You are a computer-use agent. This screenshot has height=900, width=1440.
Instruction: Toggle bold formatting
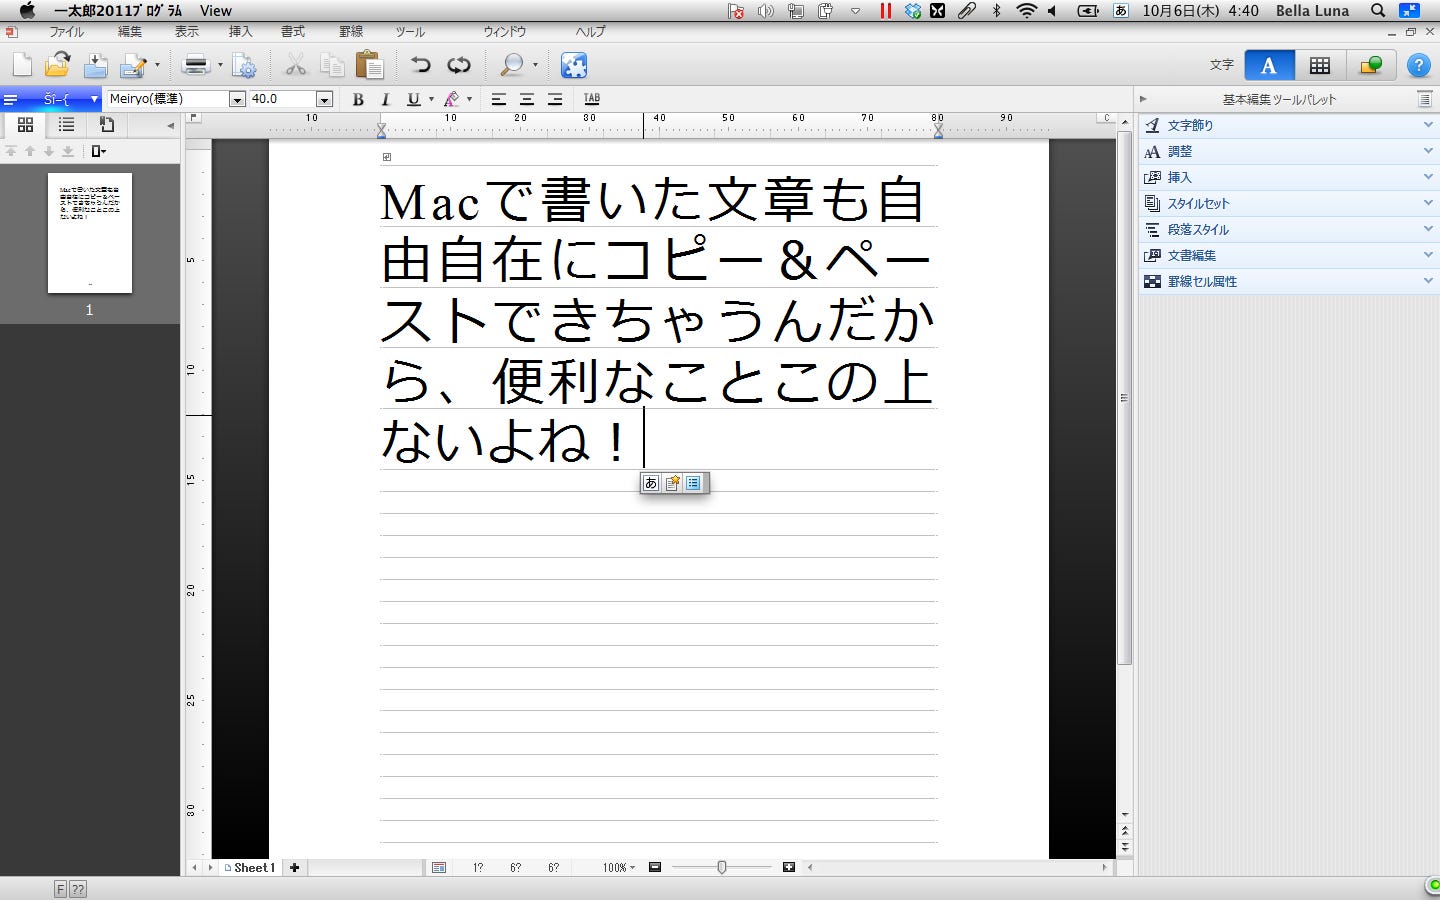[358, 99]
